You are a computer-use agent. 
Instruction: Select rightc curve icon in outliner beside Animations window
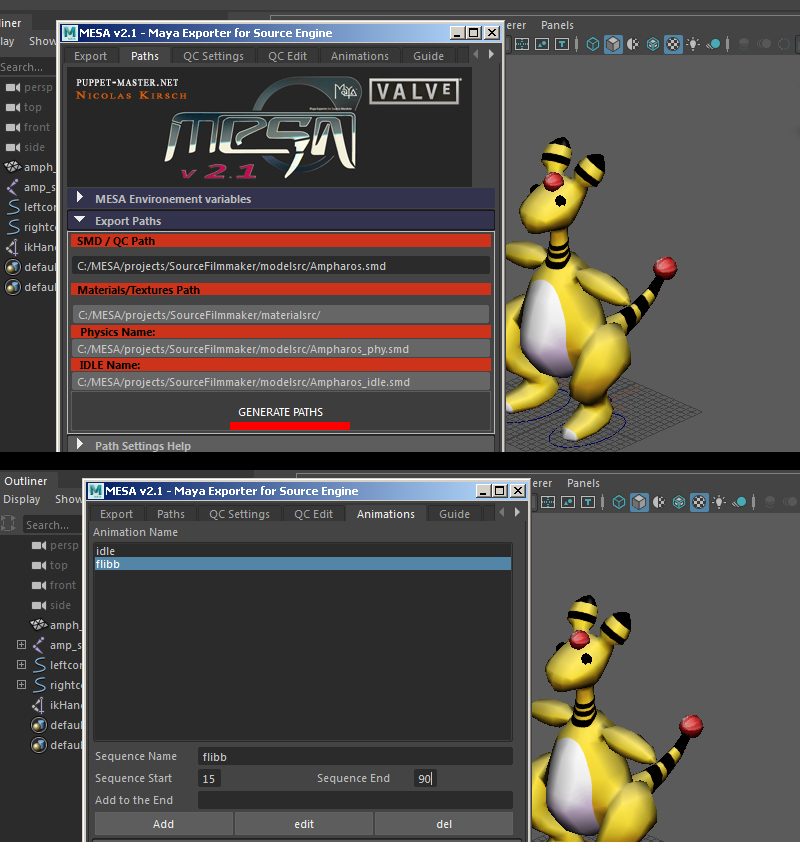click(x=40, y=685)
